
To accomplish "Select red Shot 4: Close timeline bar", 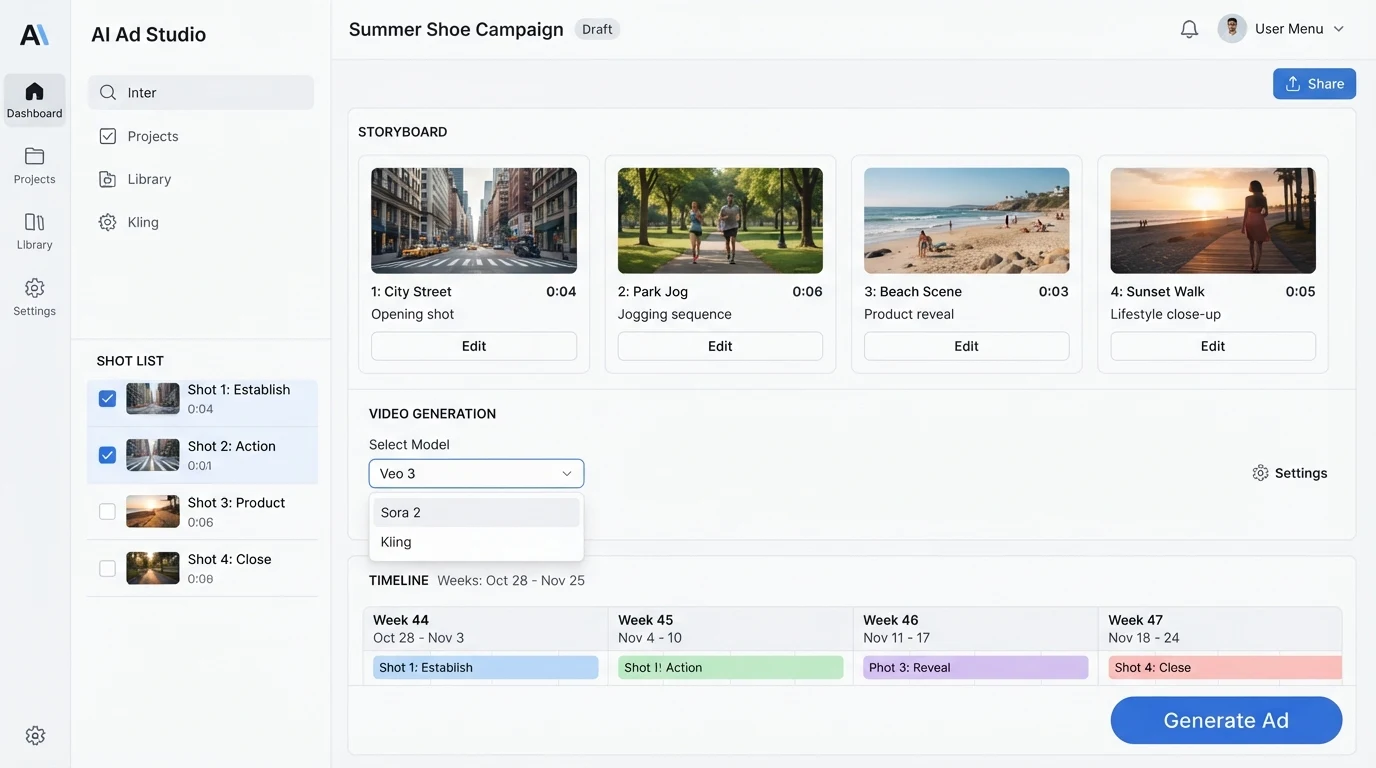I will point(1225,668).
